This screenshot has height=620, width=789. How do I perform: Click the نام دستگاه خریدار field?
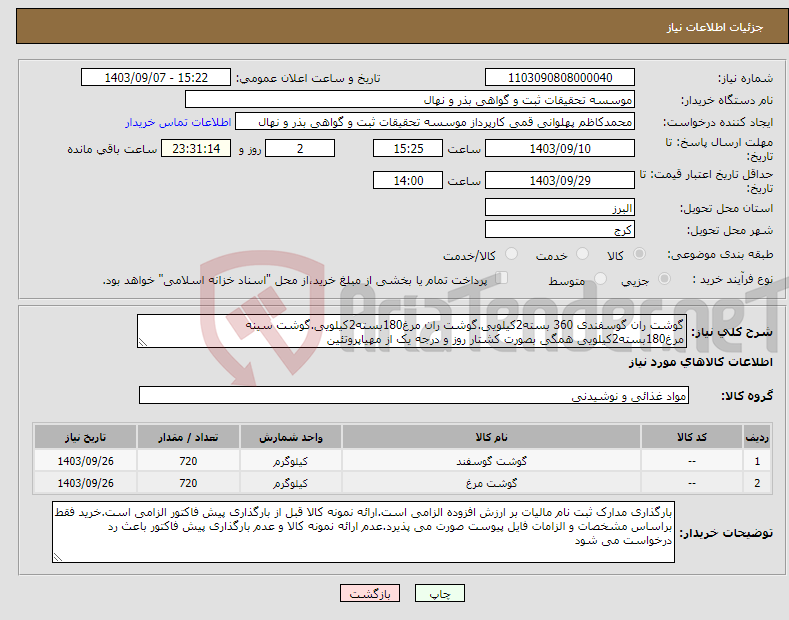(x=410, y=100)
